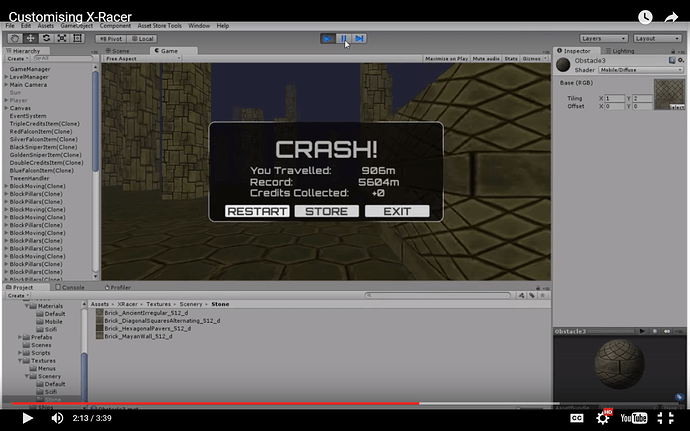Open the Layout dropdown
690x431 pixels.
pos(657,38)
